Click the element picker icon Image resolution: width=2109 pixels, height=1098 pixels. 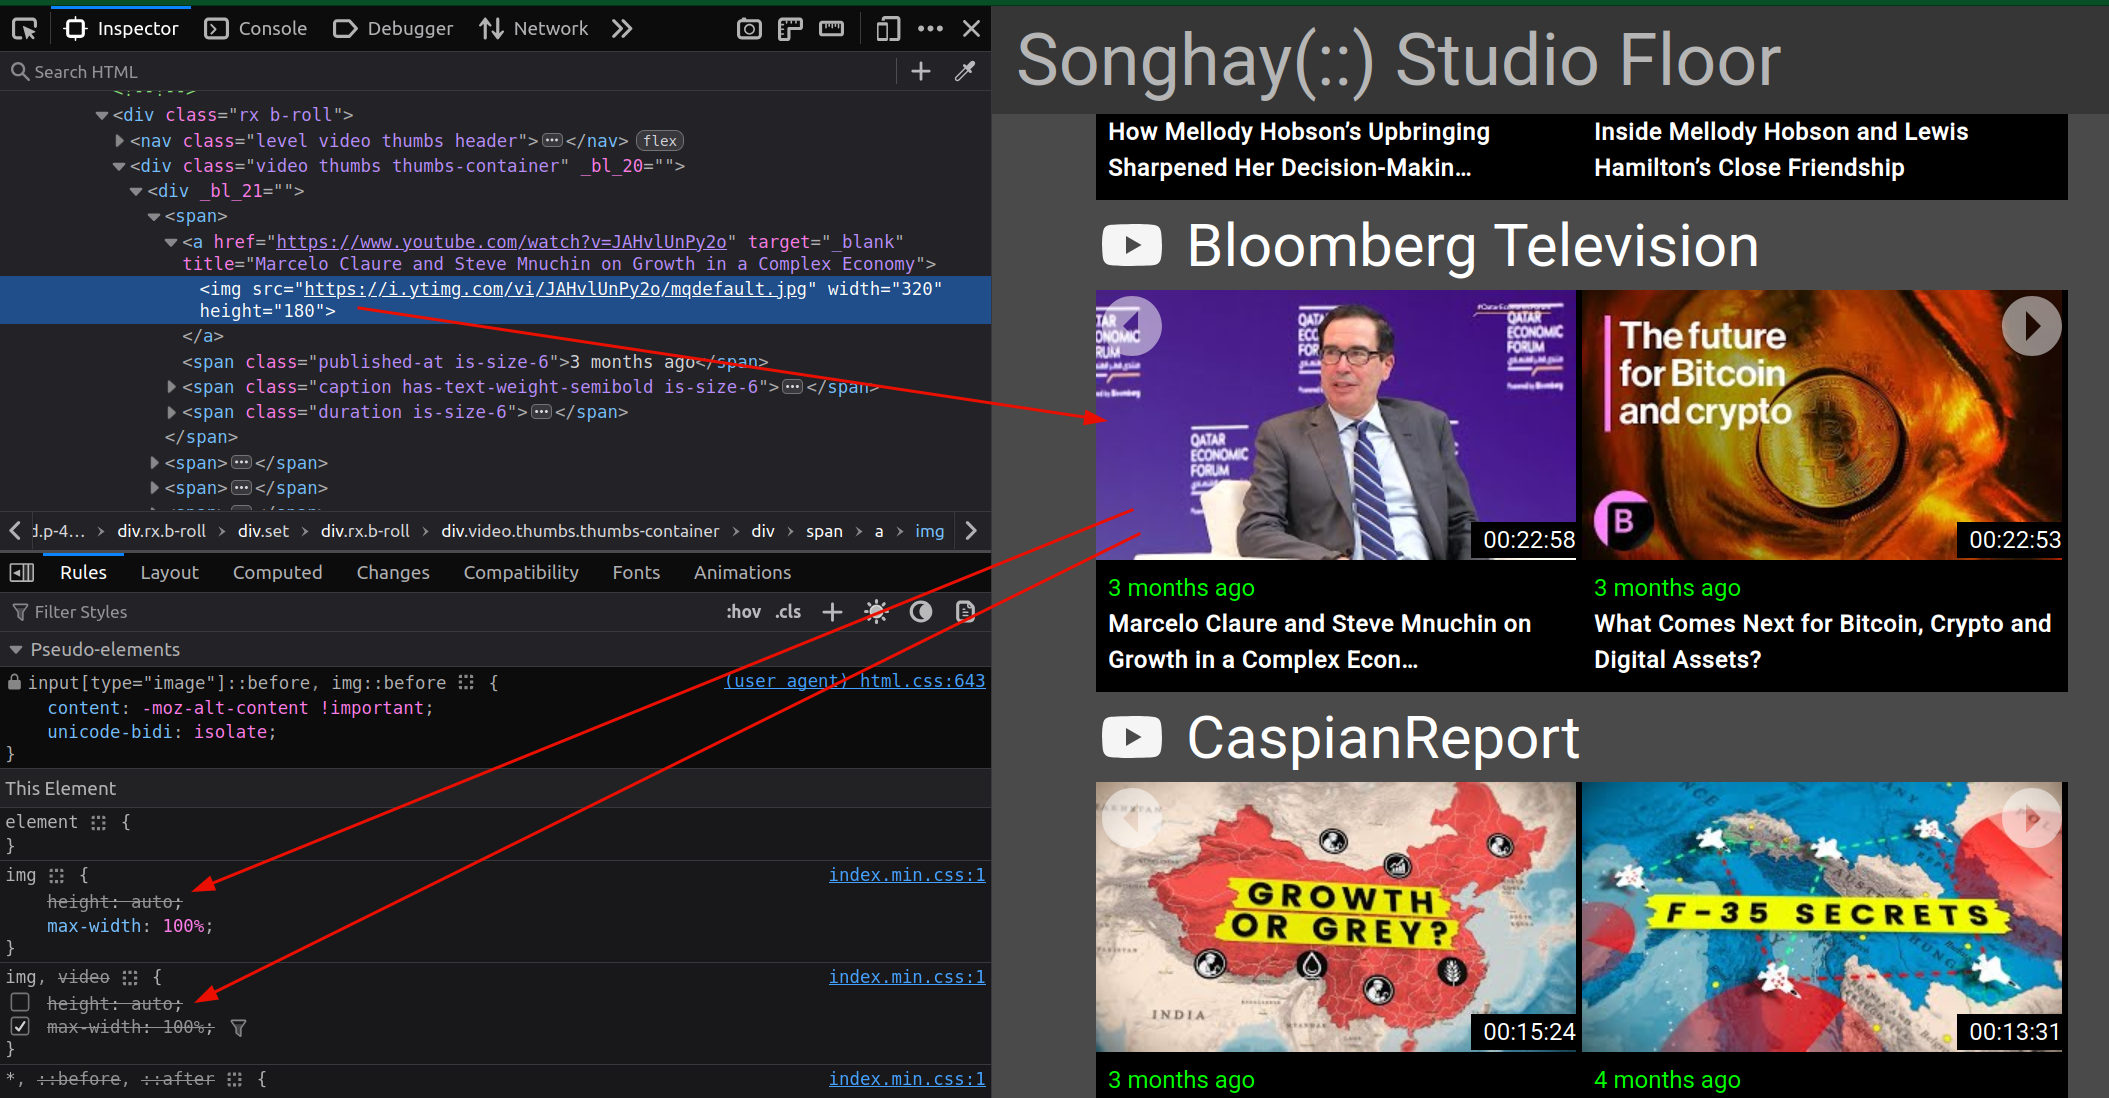24,28
